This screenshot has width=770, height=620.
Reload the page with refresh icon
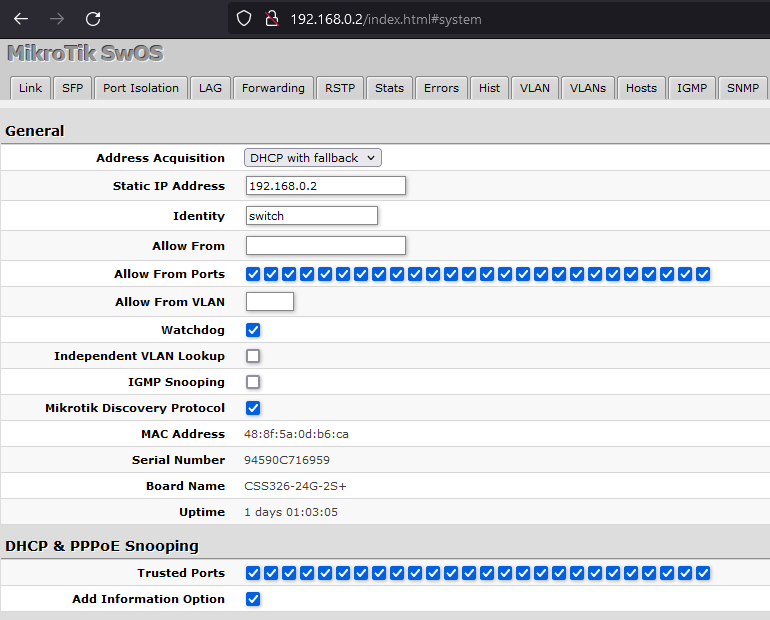click(93, 18)
